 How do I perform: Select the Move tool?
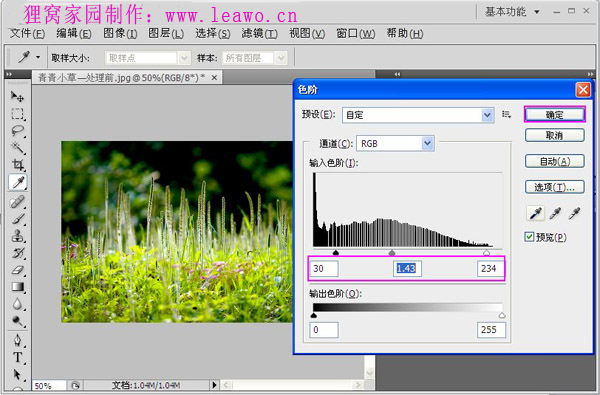pos(17,96)
